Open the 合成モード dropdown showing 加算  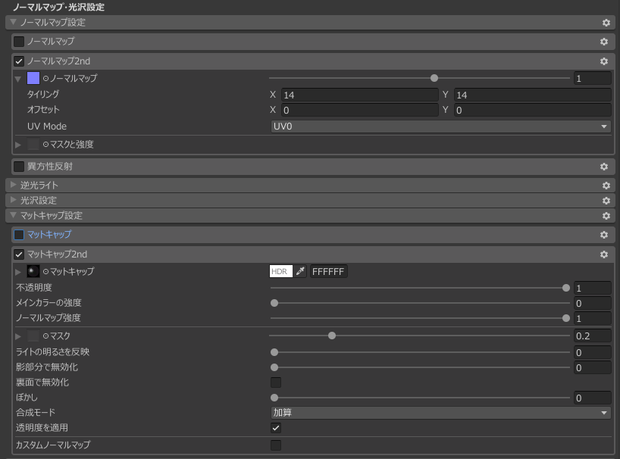coord(440,413)
